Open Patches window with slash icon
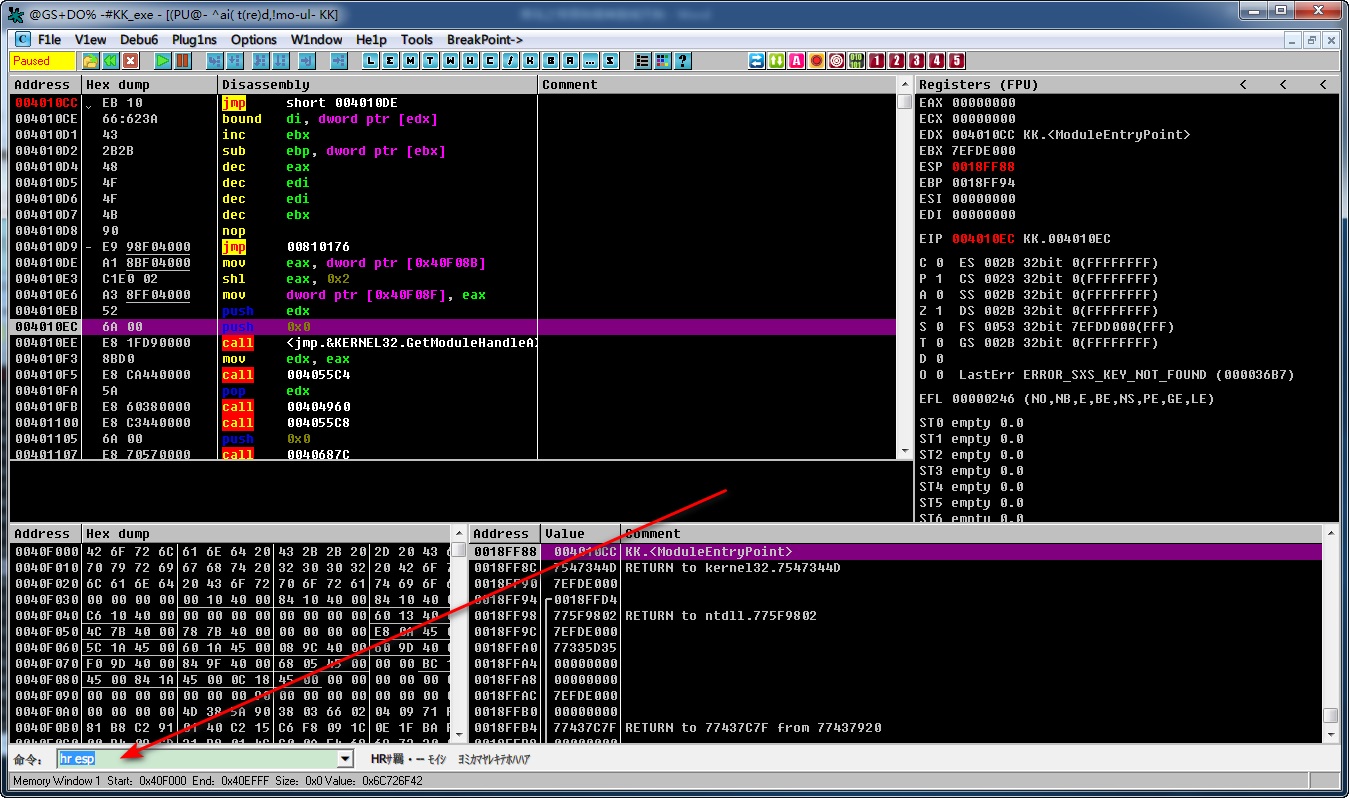 511,61
